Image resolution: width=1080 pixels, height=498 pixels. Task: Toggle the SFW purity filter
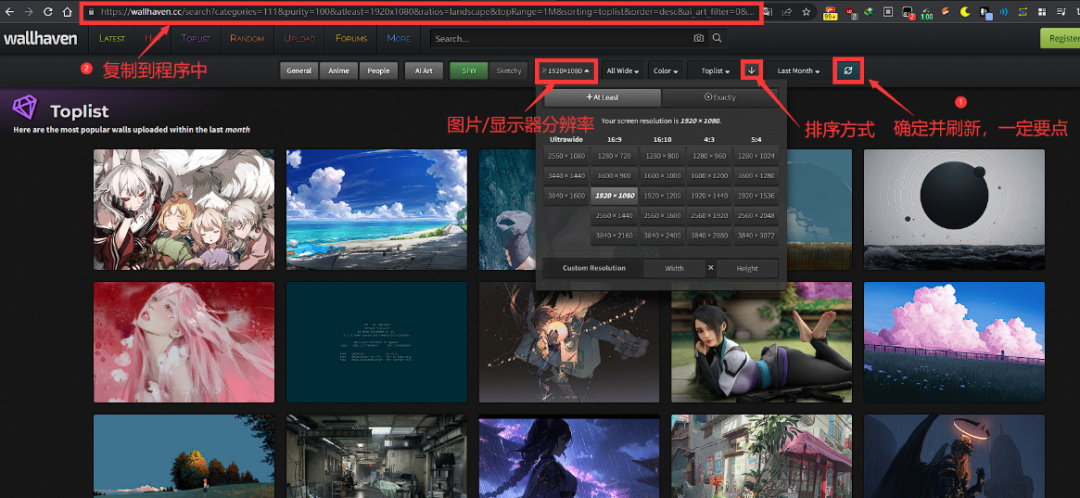(x=469, y=71)
